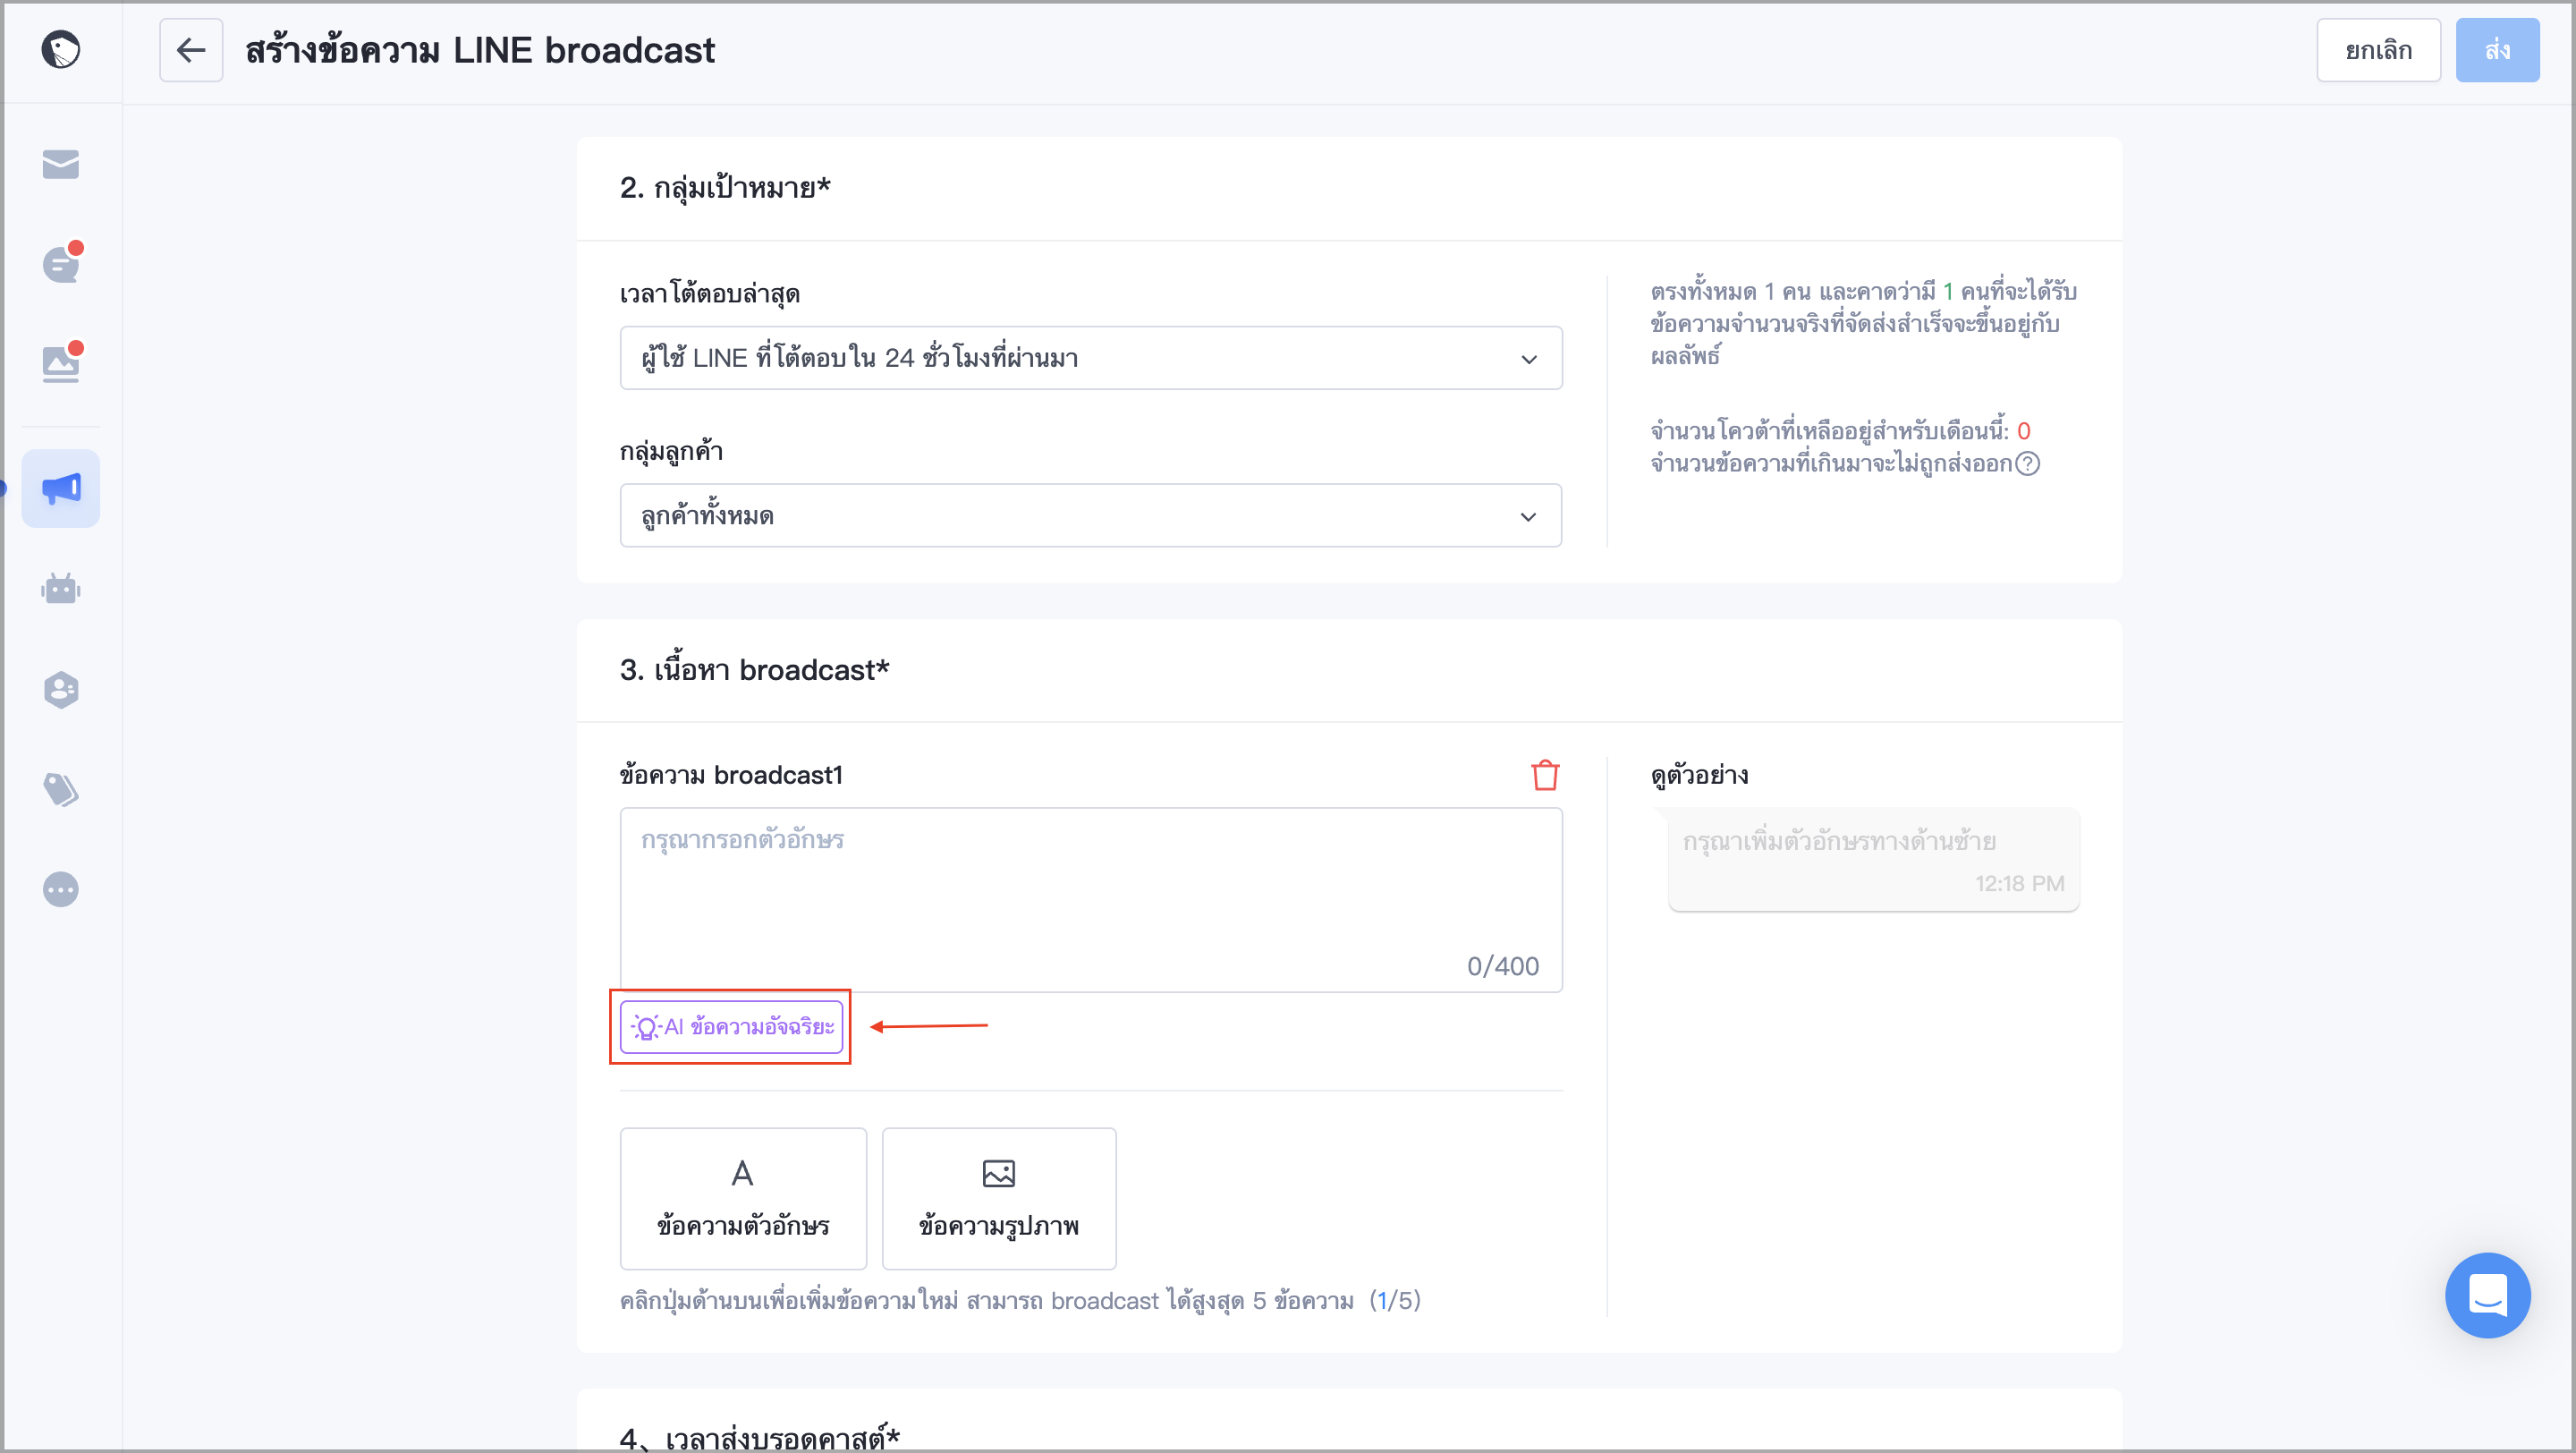2576x1453 pixels.
Task: Click into the broadcast1 message text area
Action: (x=1090, y=900)
